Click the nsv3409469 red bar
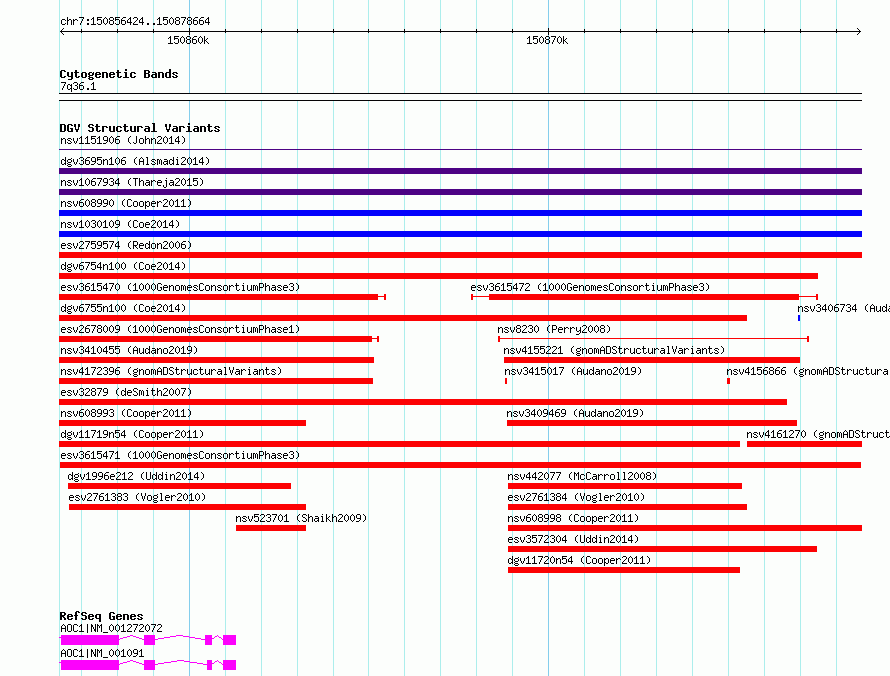Viewport: 890px width, 676px height. coord(652,423)
